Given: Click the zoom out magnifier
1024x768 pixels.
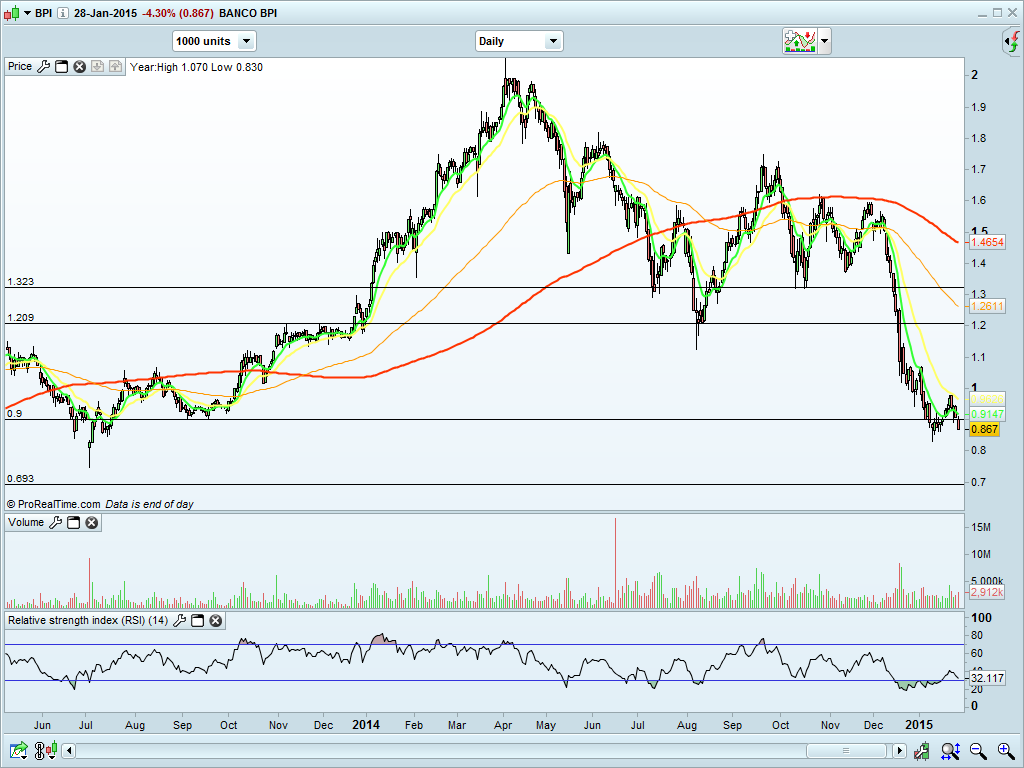Looking at the screenshot, I should (x=977, y=750).
